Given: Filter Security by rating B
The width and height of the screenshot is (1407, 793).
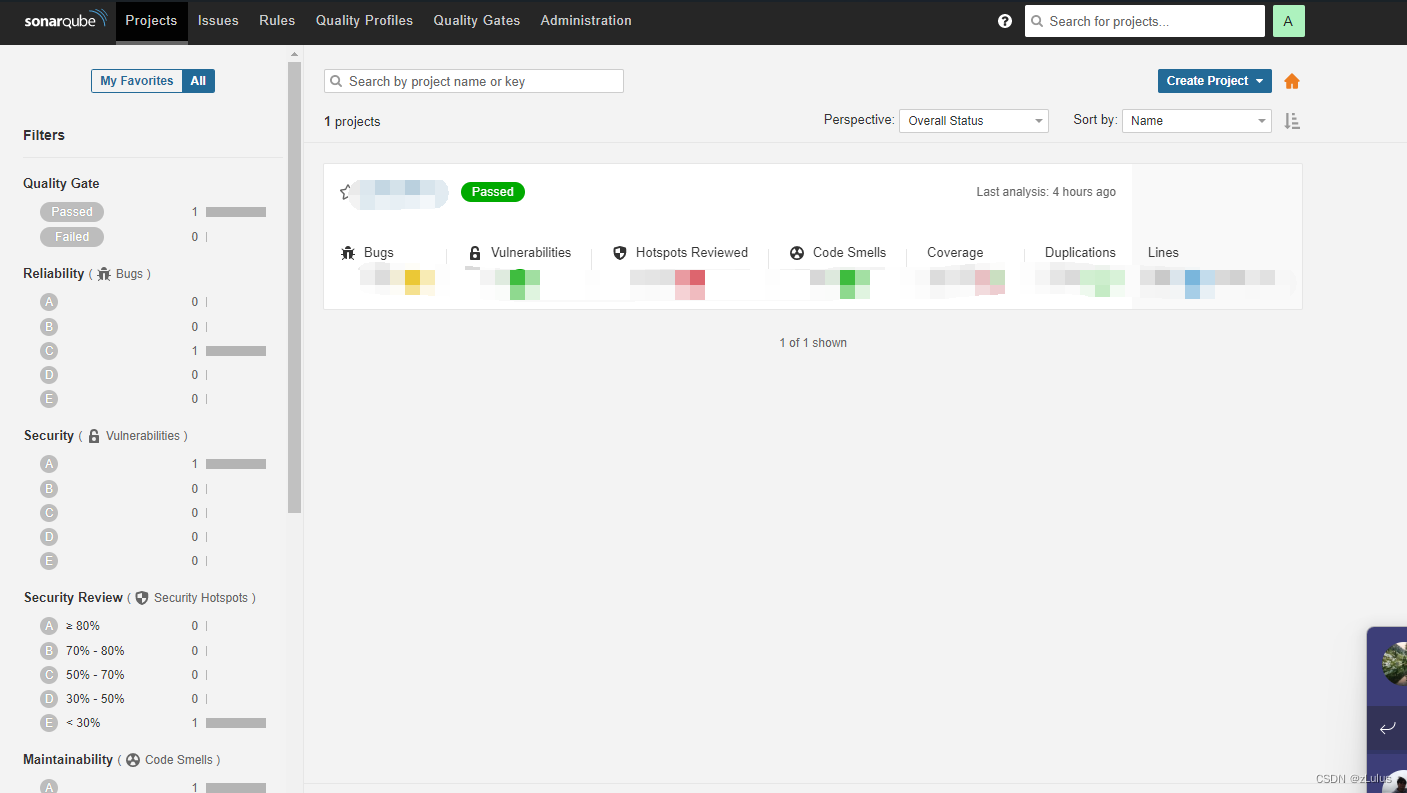Looking at the screenshot, I should (x=49, y=489).
